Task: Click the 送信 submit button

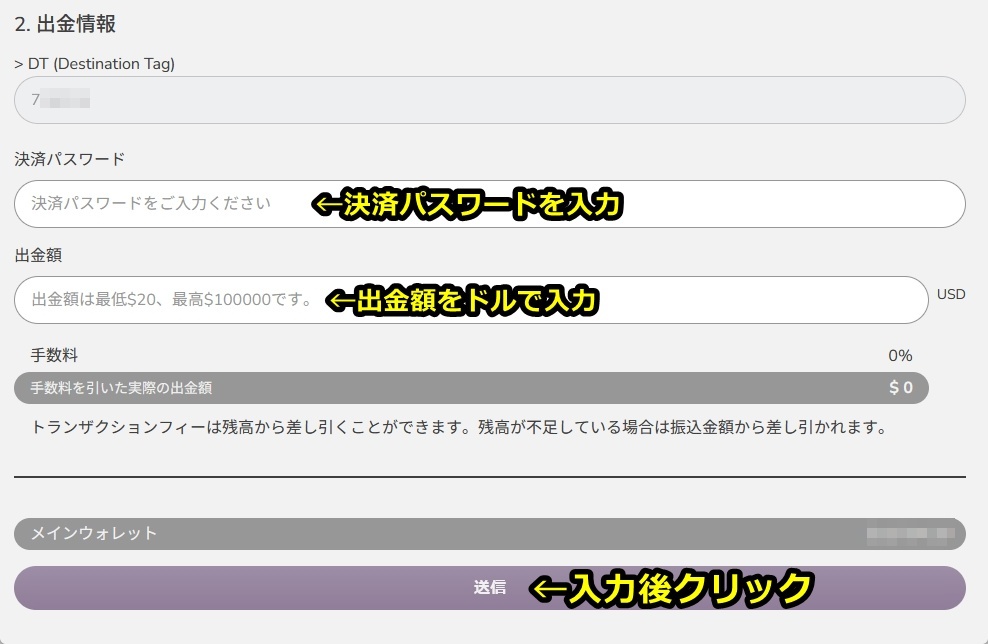Action: [x=490, y=588]
